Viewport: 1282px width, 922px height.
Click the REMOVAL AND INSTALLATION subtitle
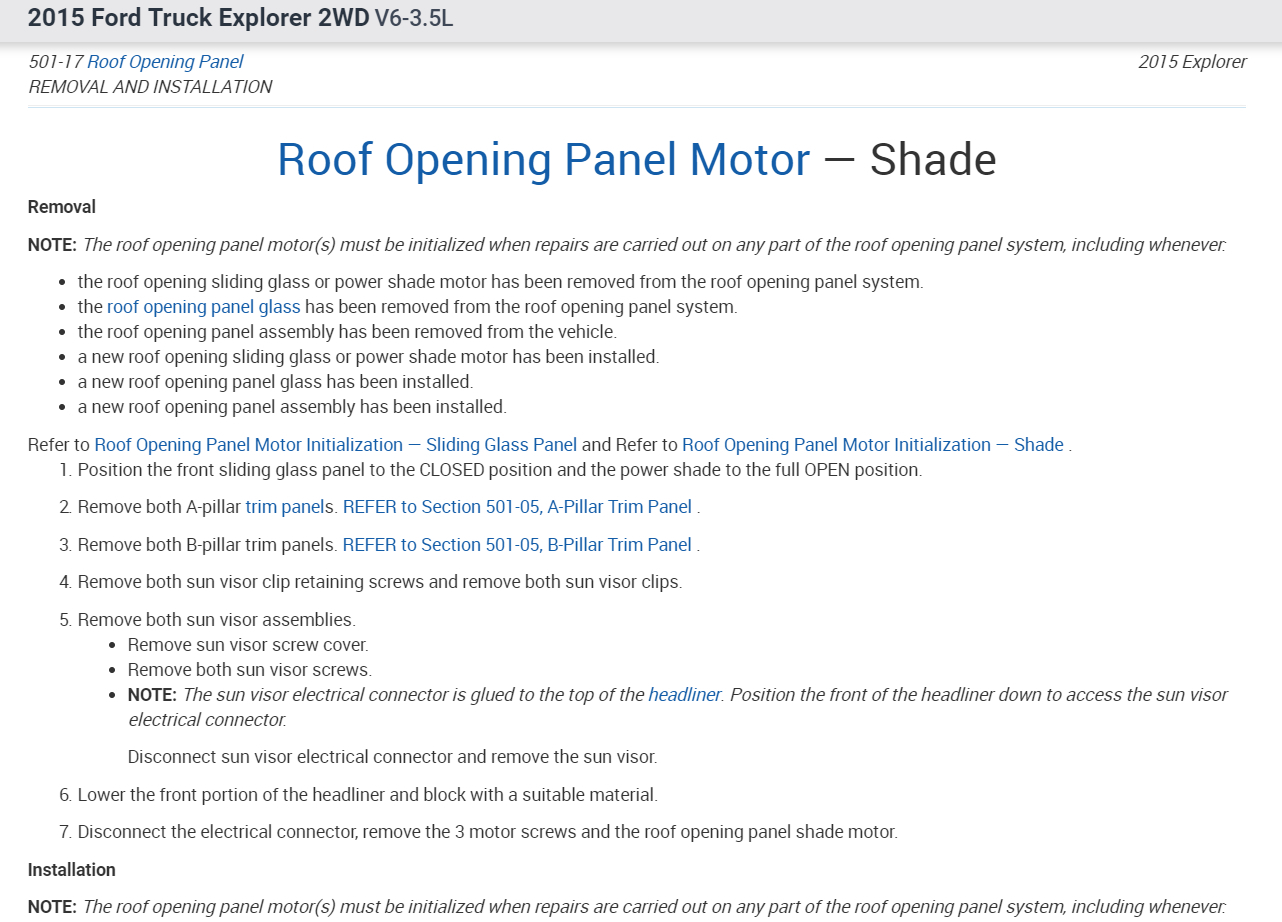click(150, 87)
